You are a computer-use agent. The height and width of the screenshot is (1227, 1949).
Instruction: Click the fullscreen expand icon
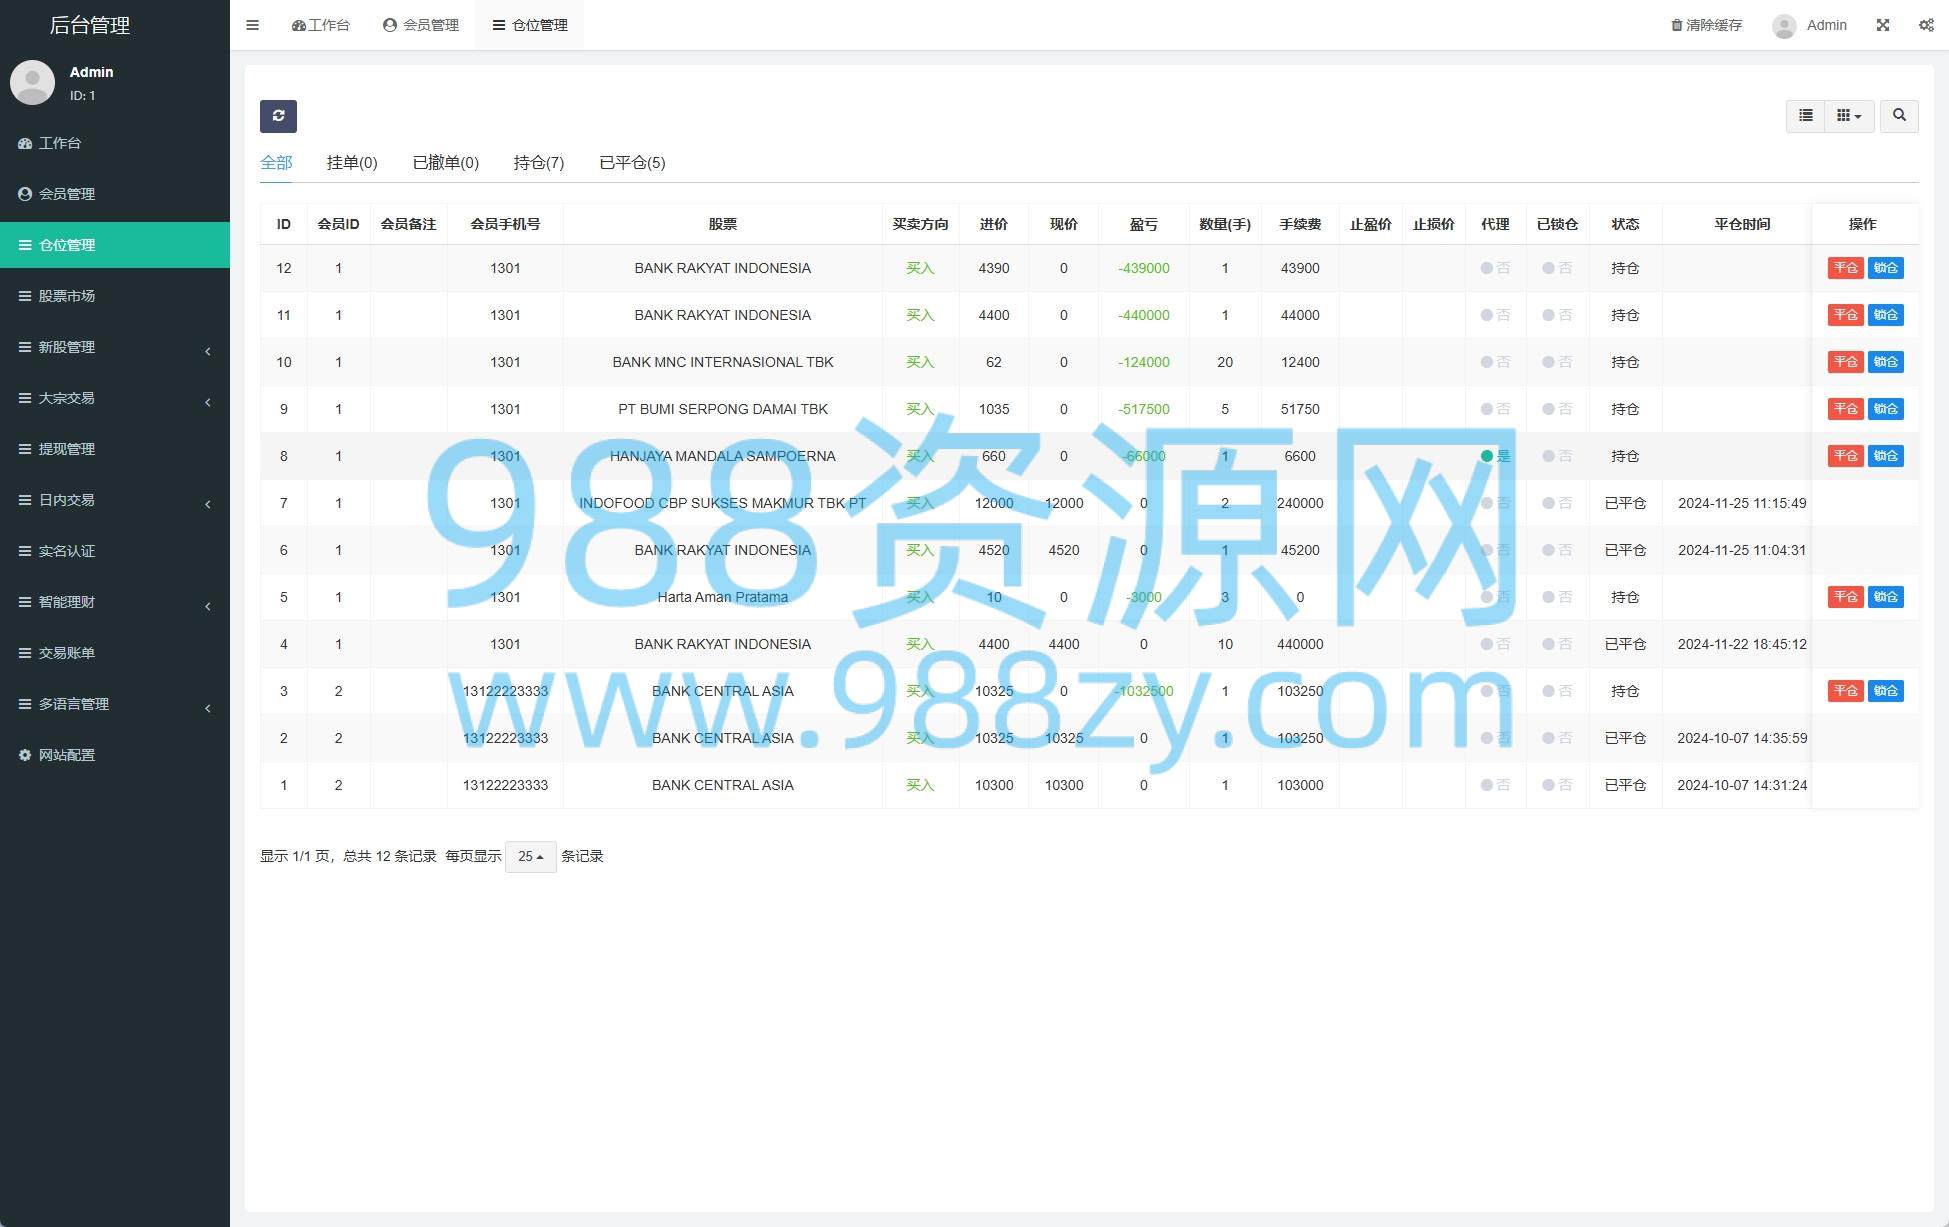(1883, 25)
